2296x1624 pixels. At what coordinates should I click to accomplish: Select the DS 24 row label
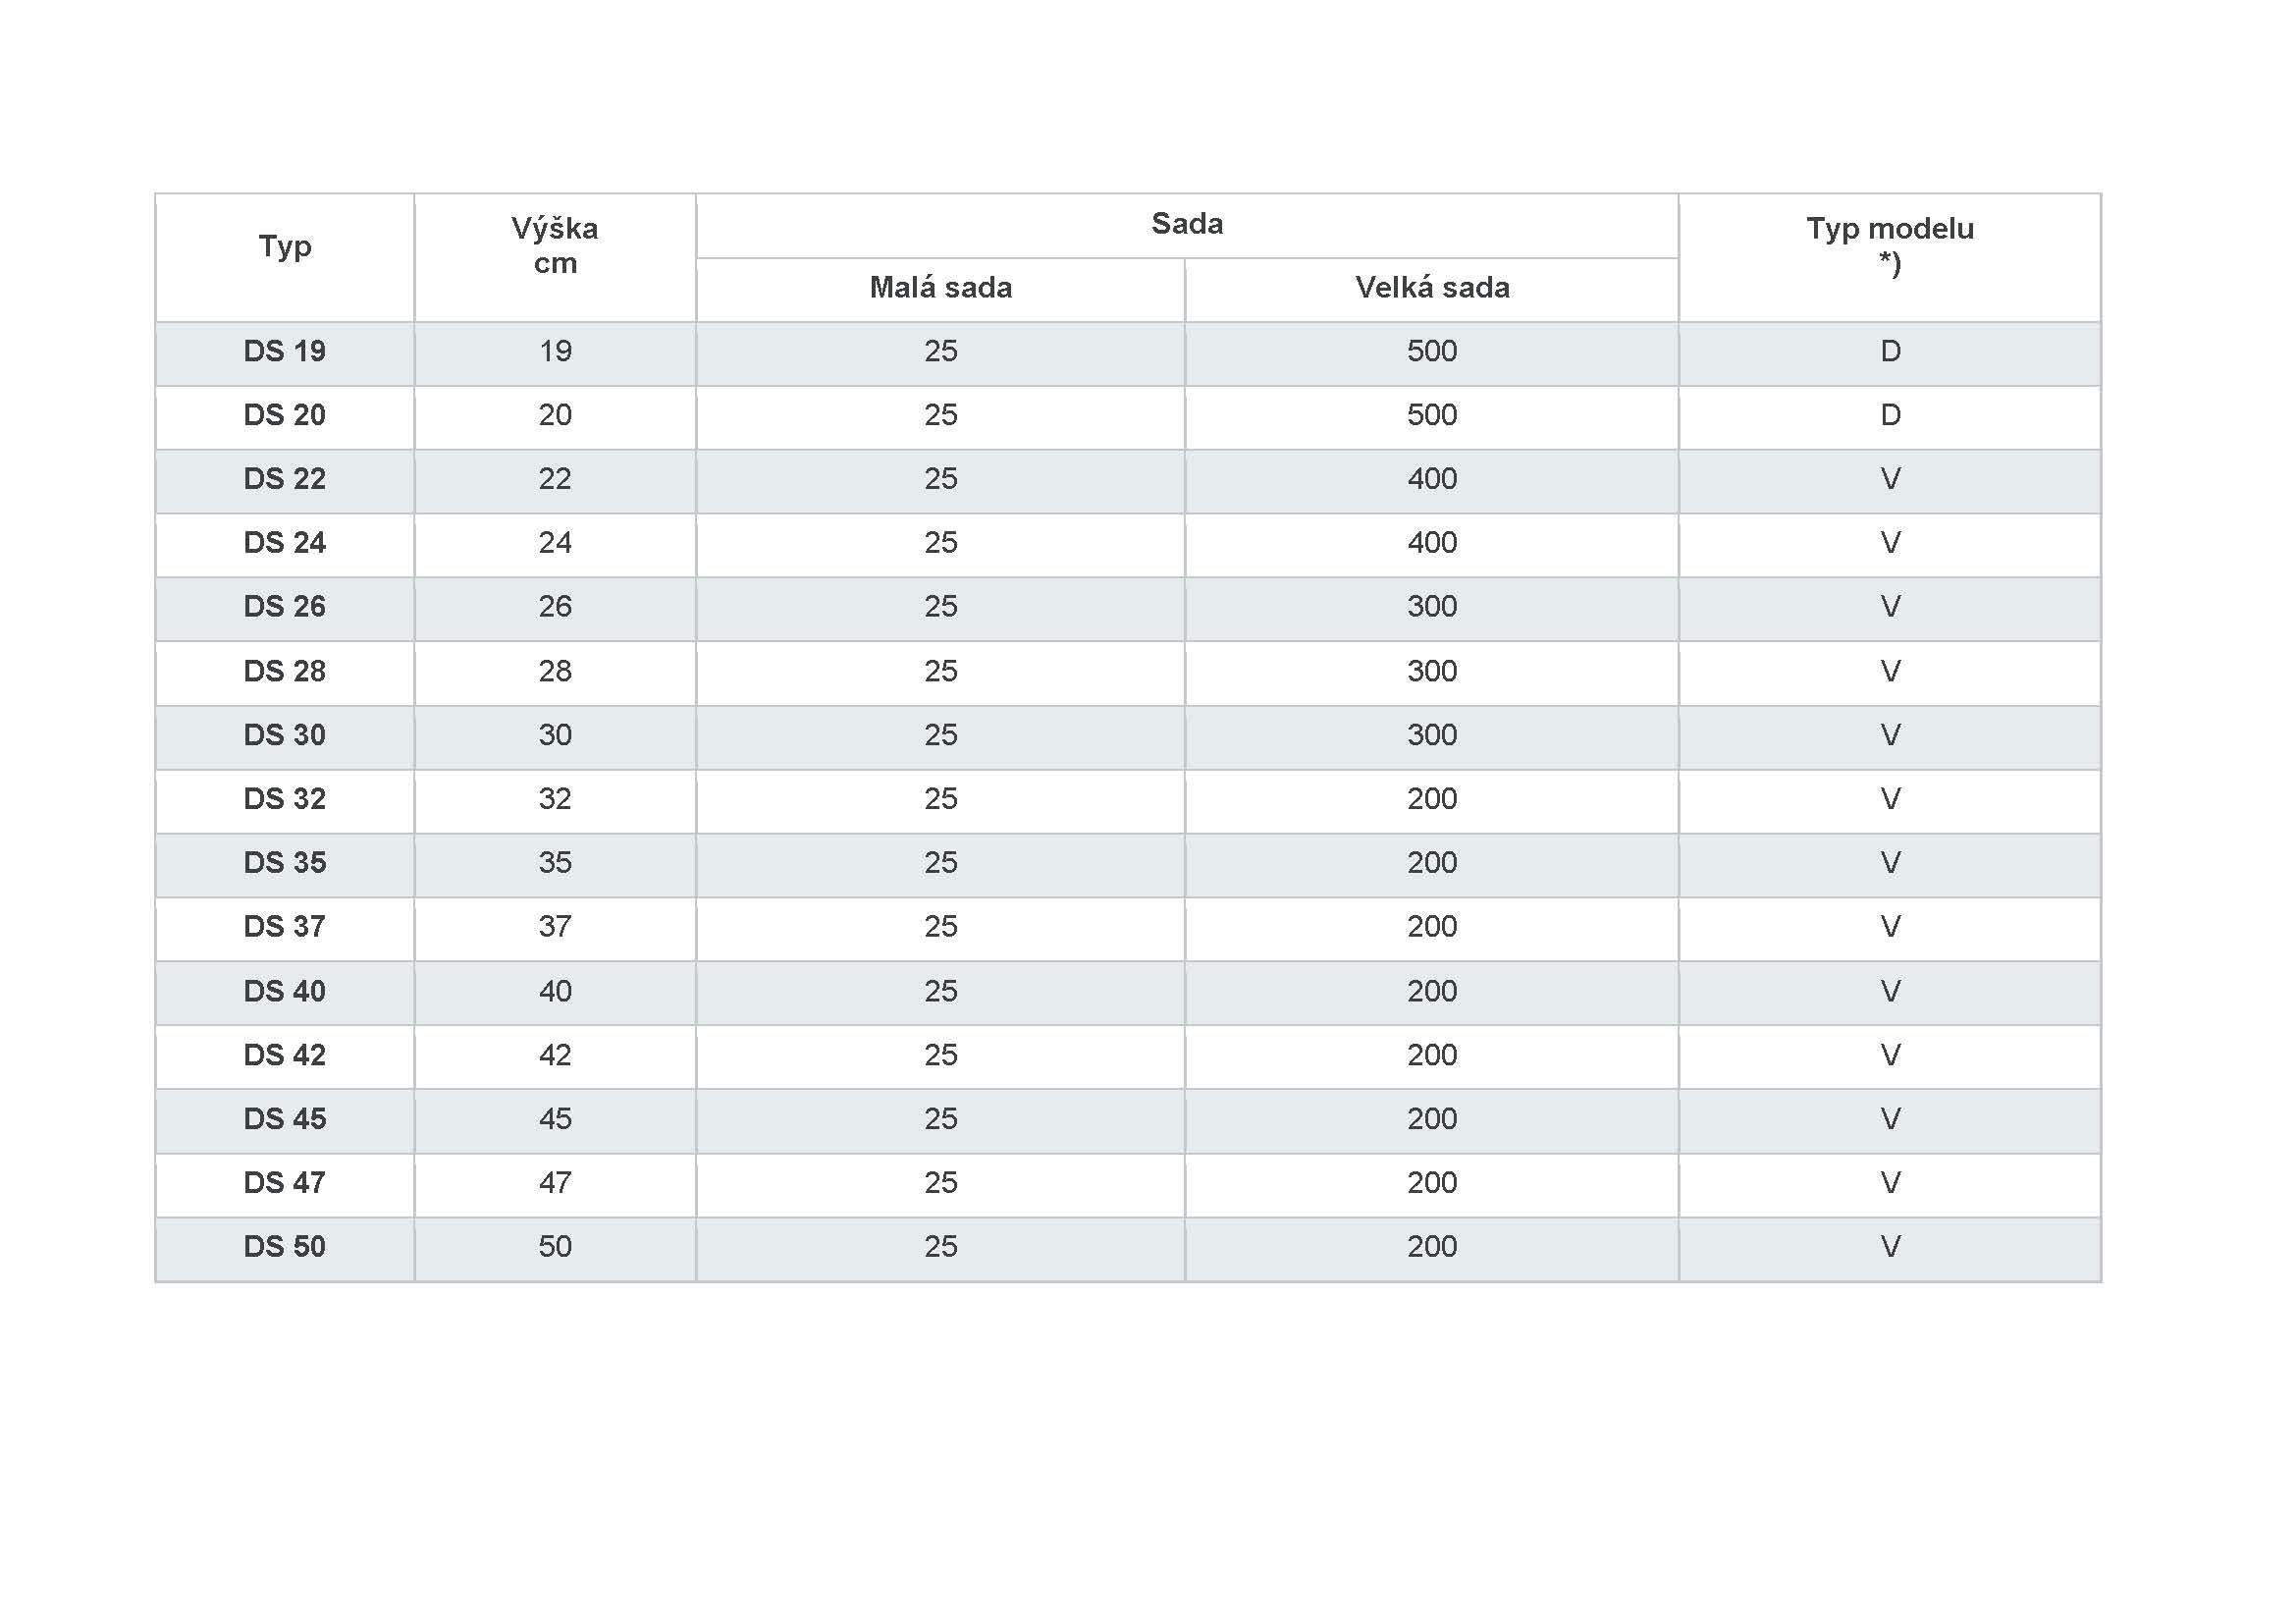pyautogui.click(x=285, y=543)
